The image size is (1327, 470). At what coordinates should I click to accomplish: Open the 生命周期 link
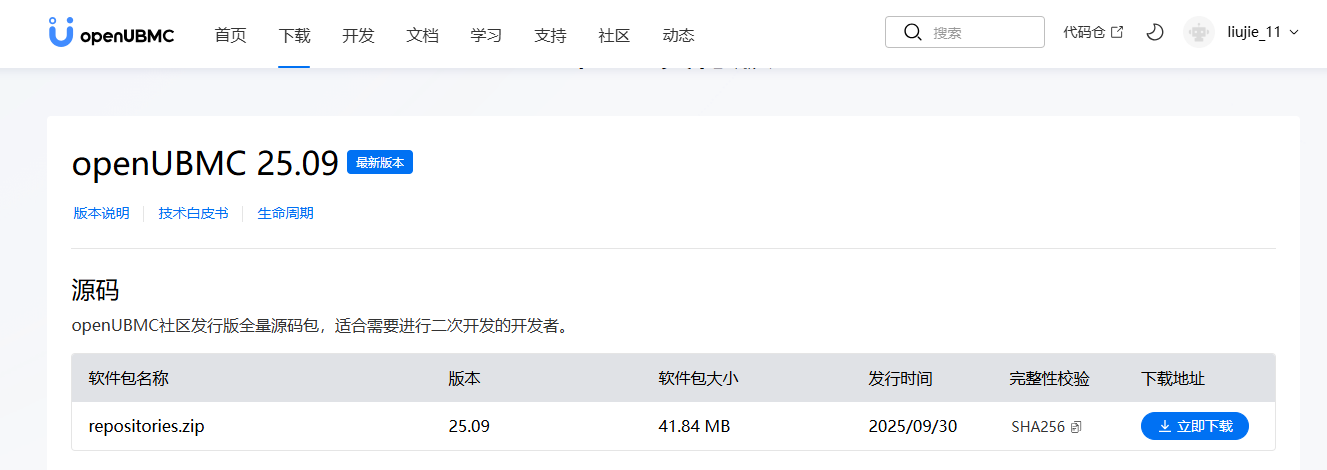point(285,213)
